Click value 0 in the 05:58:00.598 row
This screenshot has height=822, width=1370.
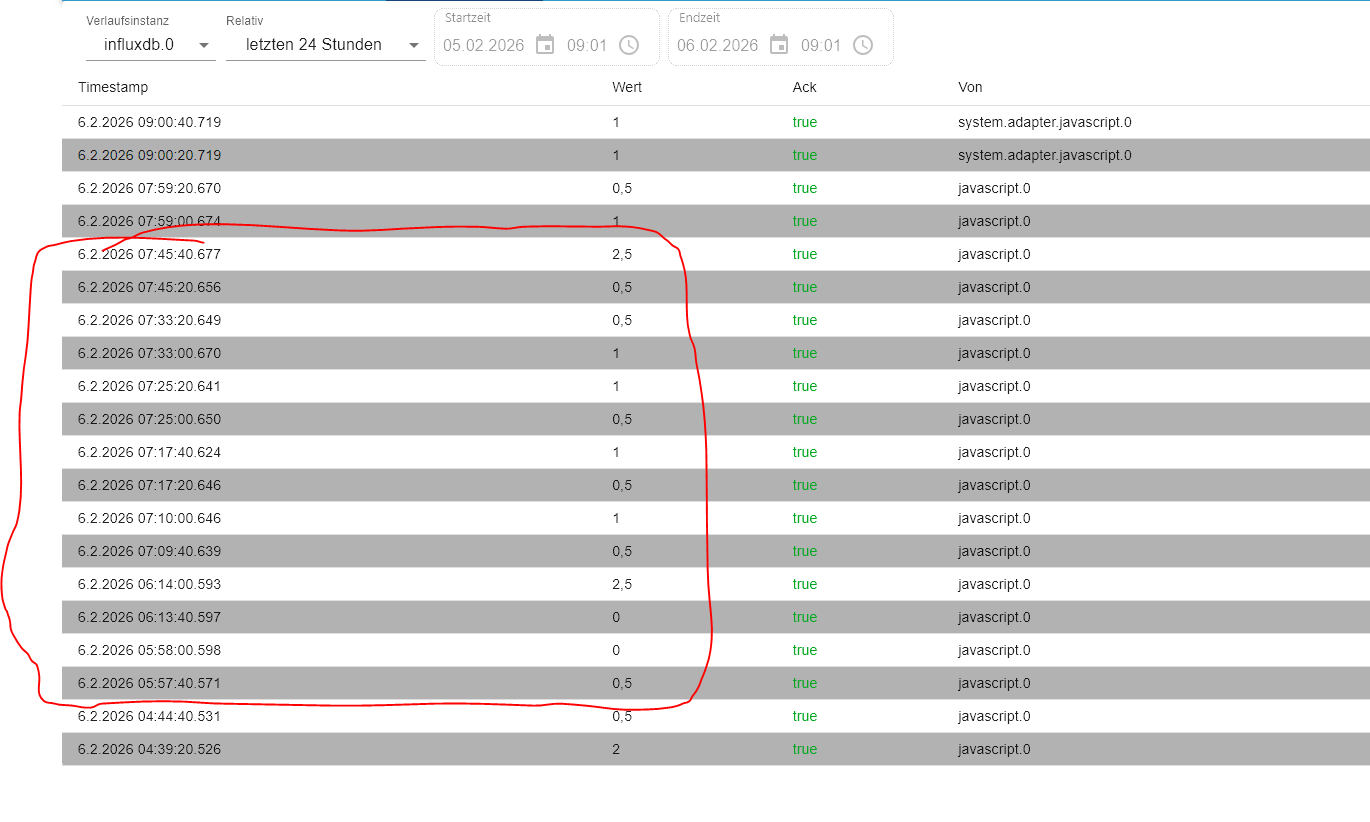[616, 650]
